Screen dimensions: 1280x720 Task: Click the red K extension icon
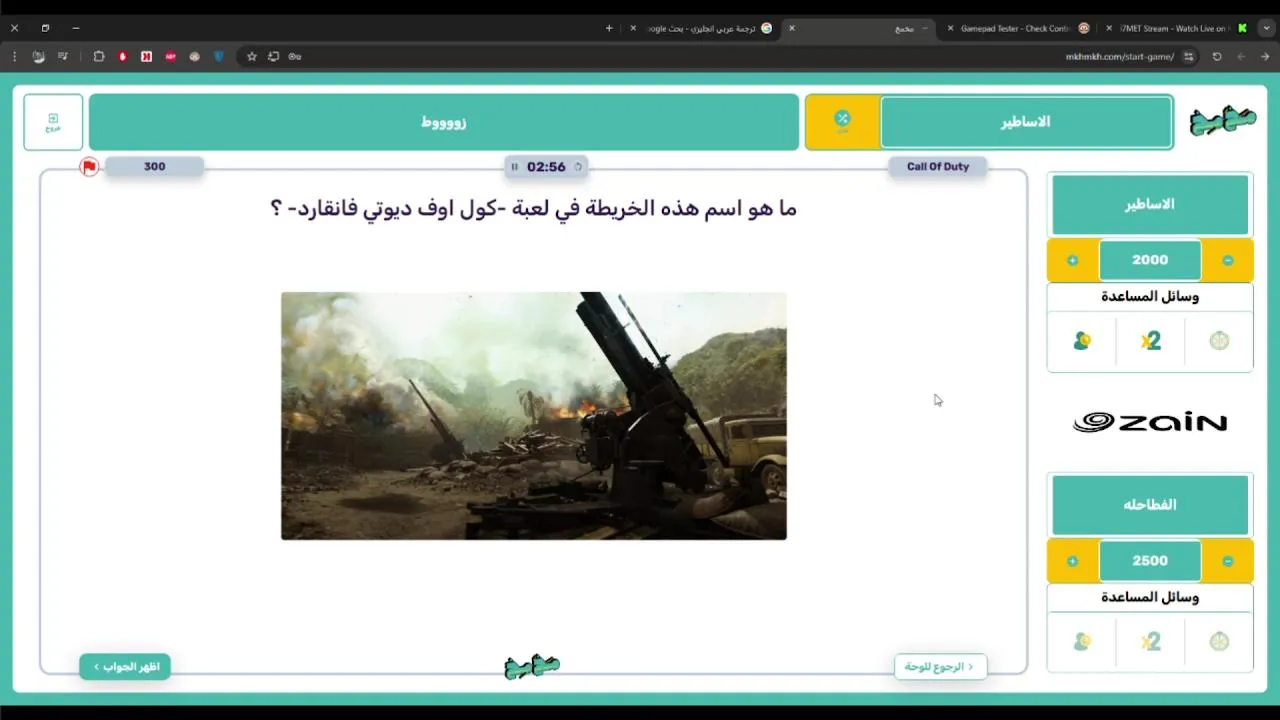point(146,57)
